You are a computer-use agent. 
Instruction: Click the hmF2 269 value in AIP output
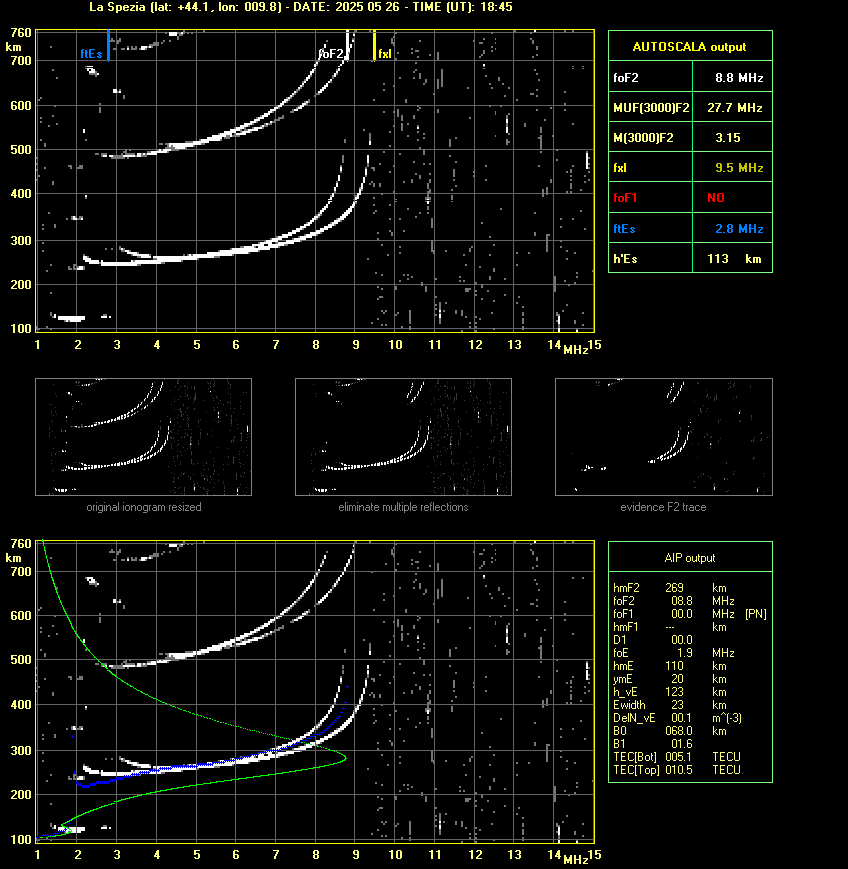tap(675, 588)
